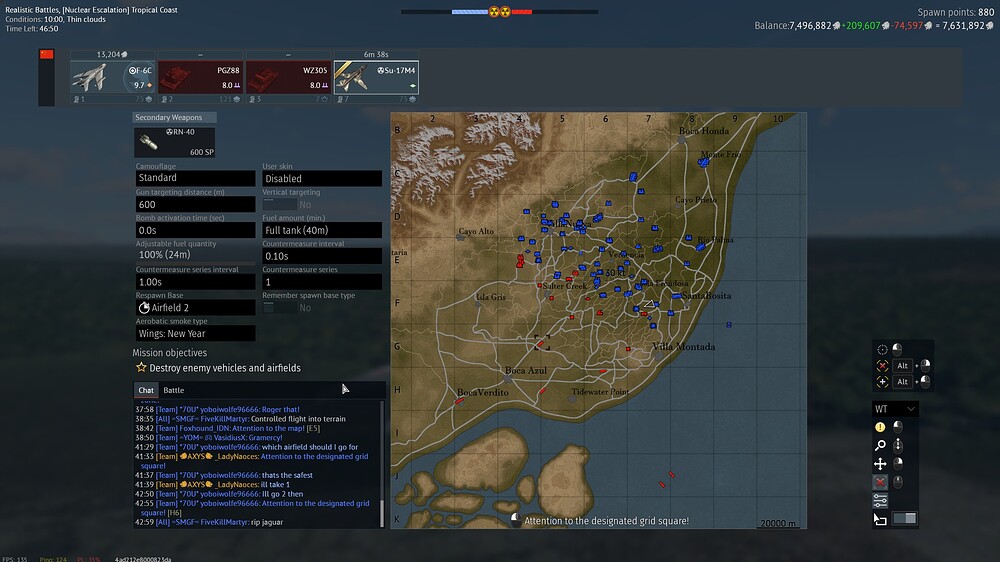Open the Camouflage Standard dropdown
The height and width of the screenshot is (562, 1000).
click(195, 178)
